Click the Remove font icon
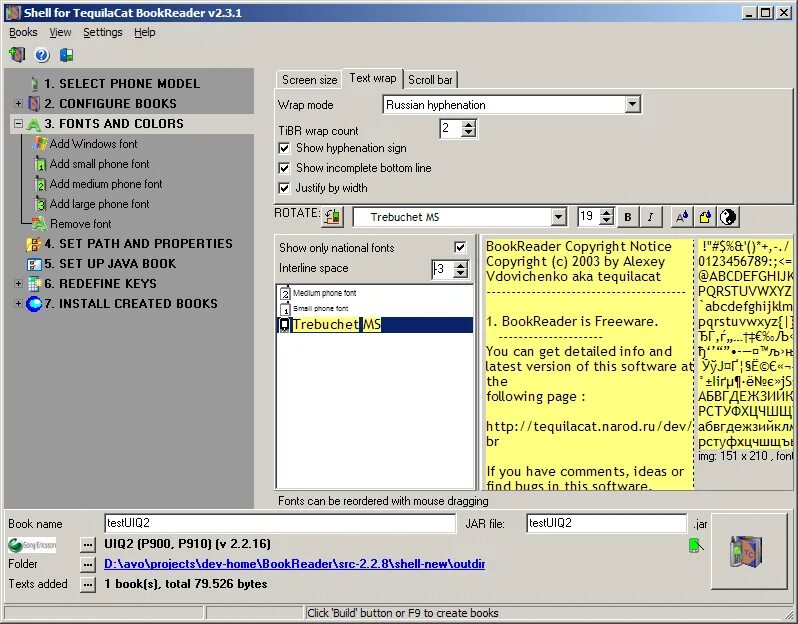 [x=39, y=223]
